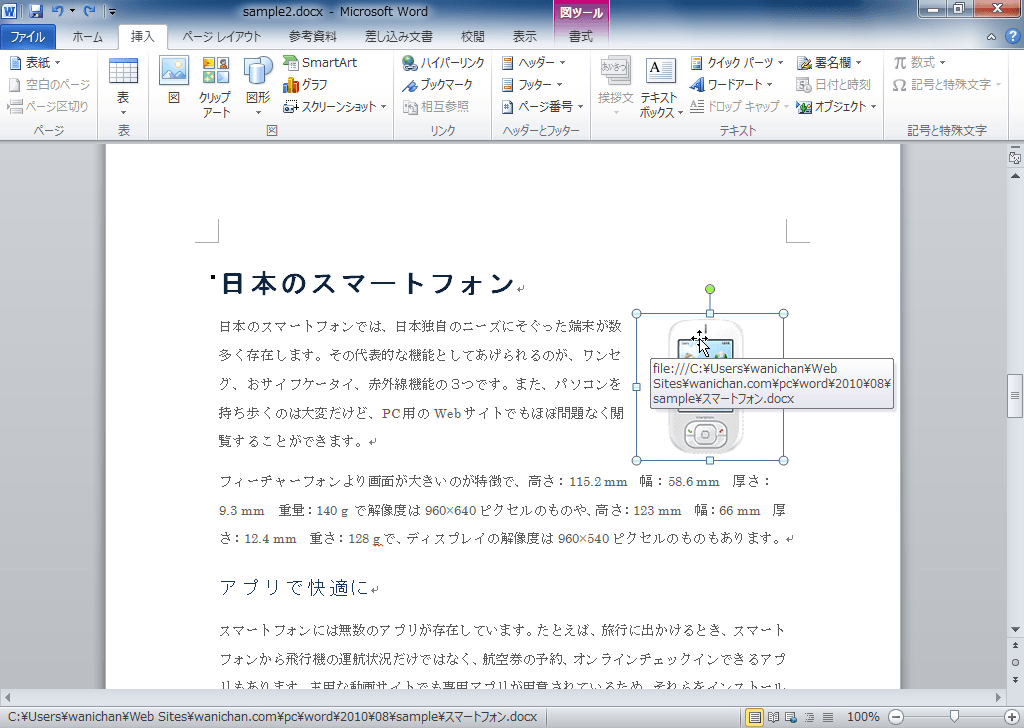The width and height of the screenshot is (1024, 728).
Task: Switch to Web Layout view in status bar
Action: [791, 718]
